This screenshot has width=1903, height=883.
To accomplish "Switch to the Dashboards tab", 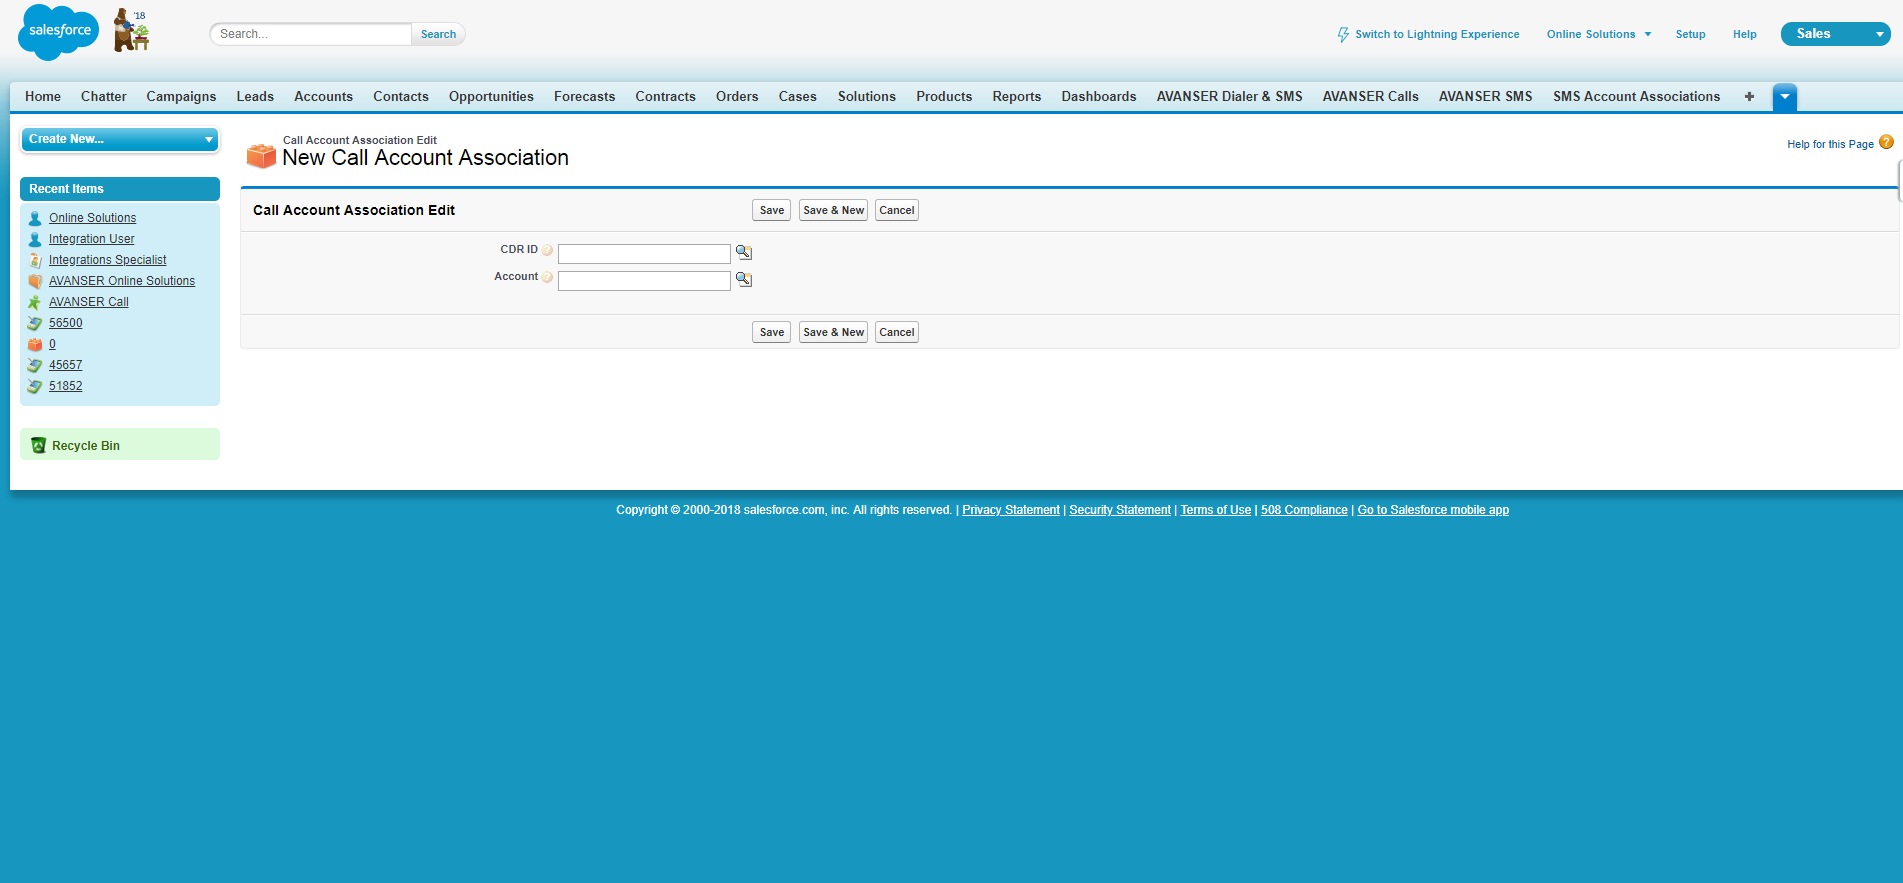I will 1099,97.
